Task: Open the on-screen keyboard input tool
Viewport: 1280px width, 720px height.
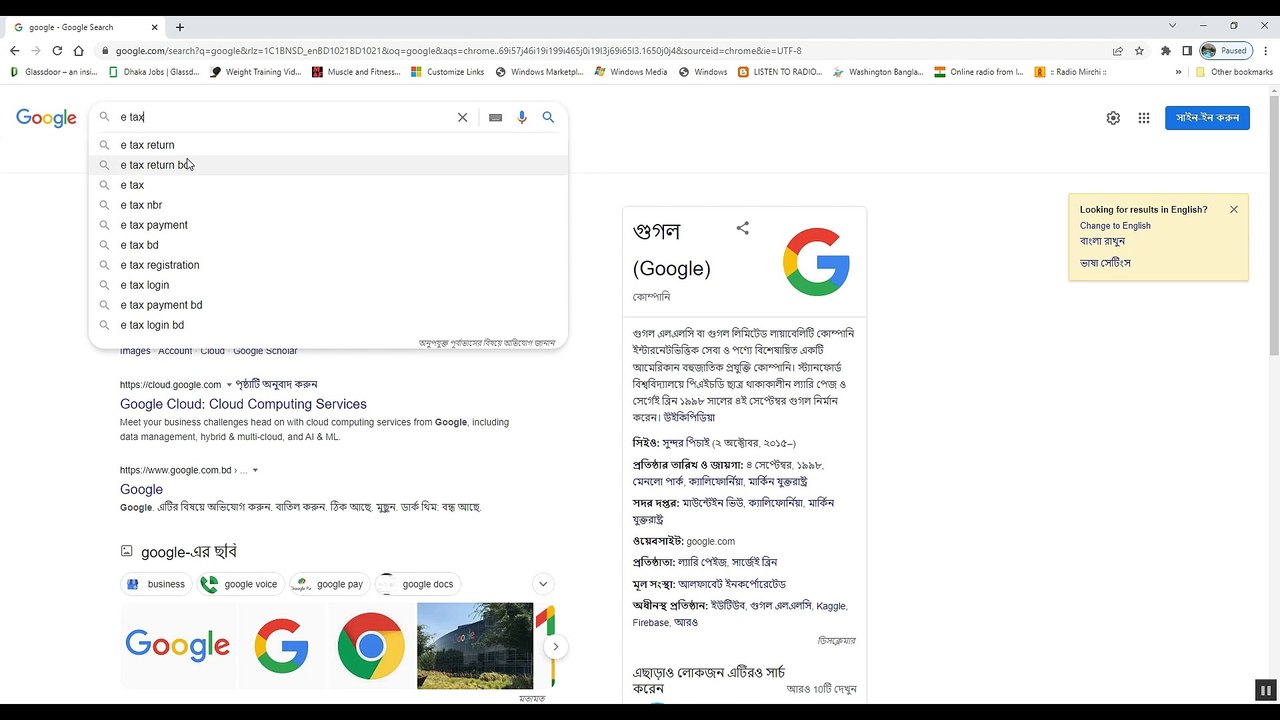Action: 495,117
